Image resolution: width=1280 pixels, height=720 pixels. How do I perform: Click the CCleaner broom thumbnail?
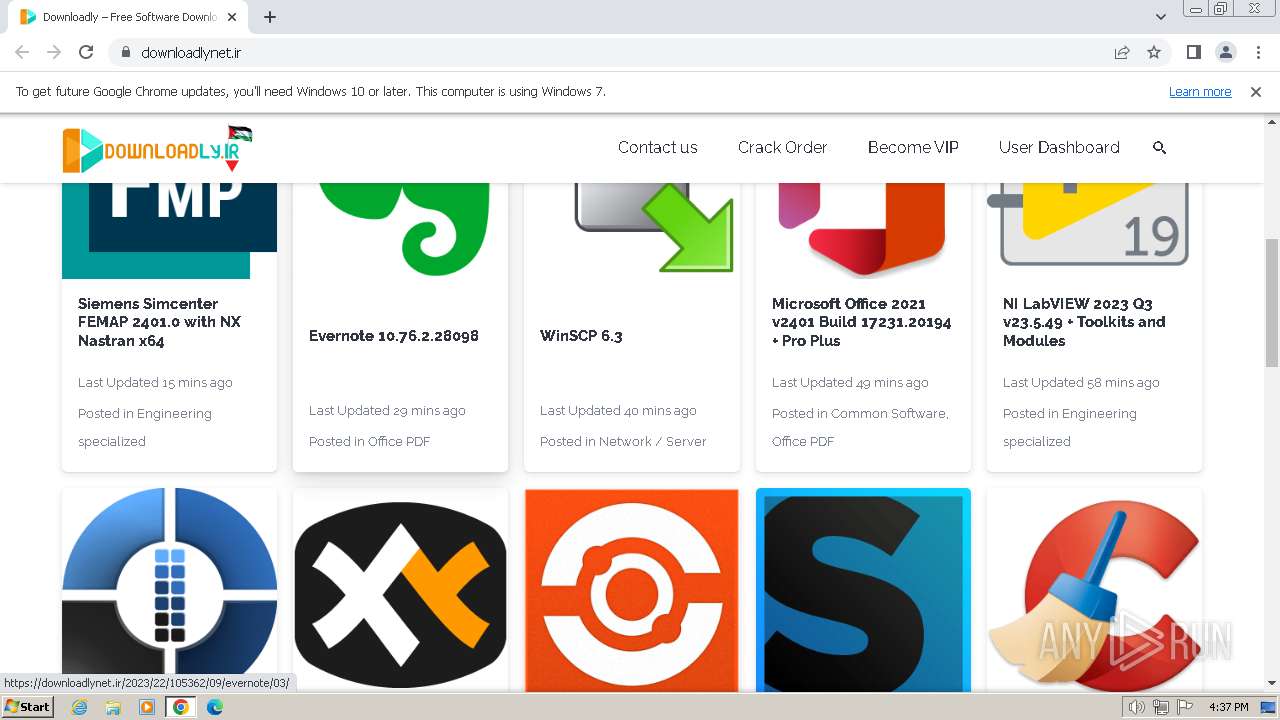[x=1094, y=589]
